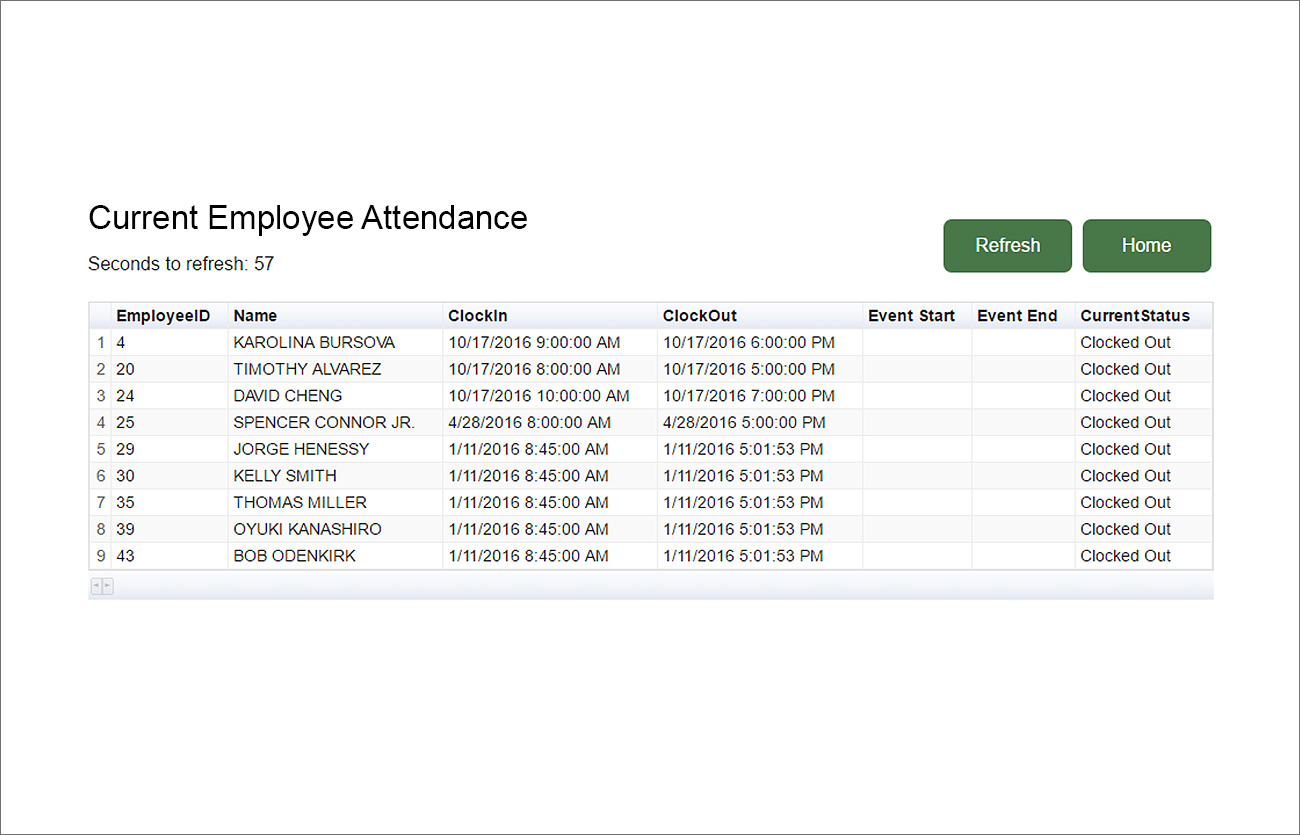Click Spencer Connor Jr.'s Clocked Out status
The image size is (1300, 835).
click(1144, 423)
